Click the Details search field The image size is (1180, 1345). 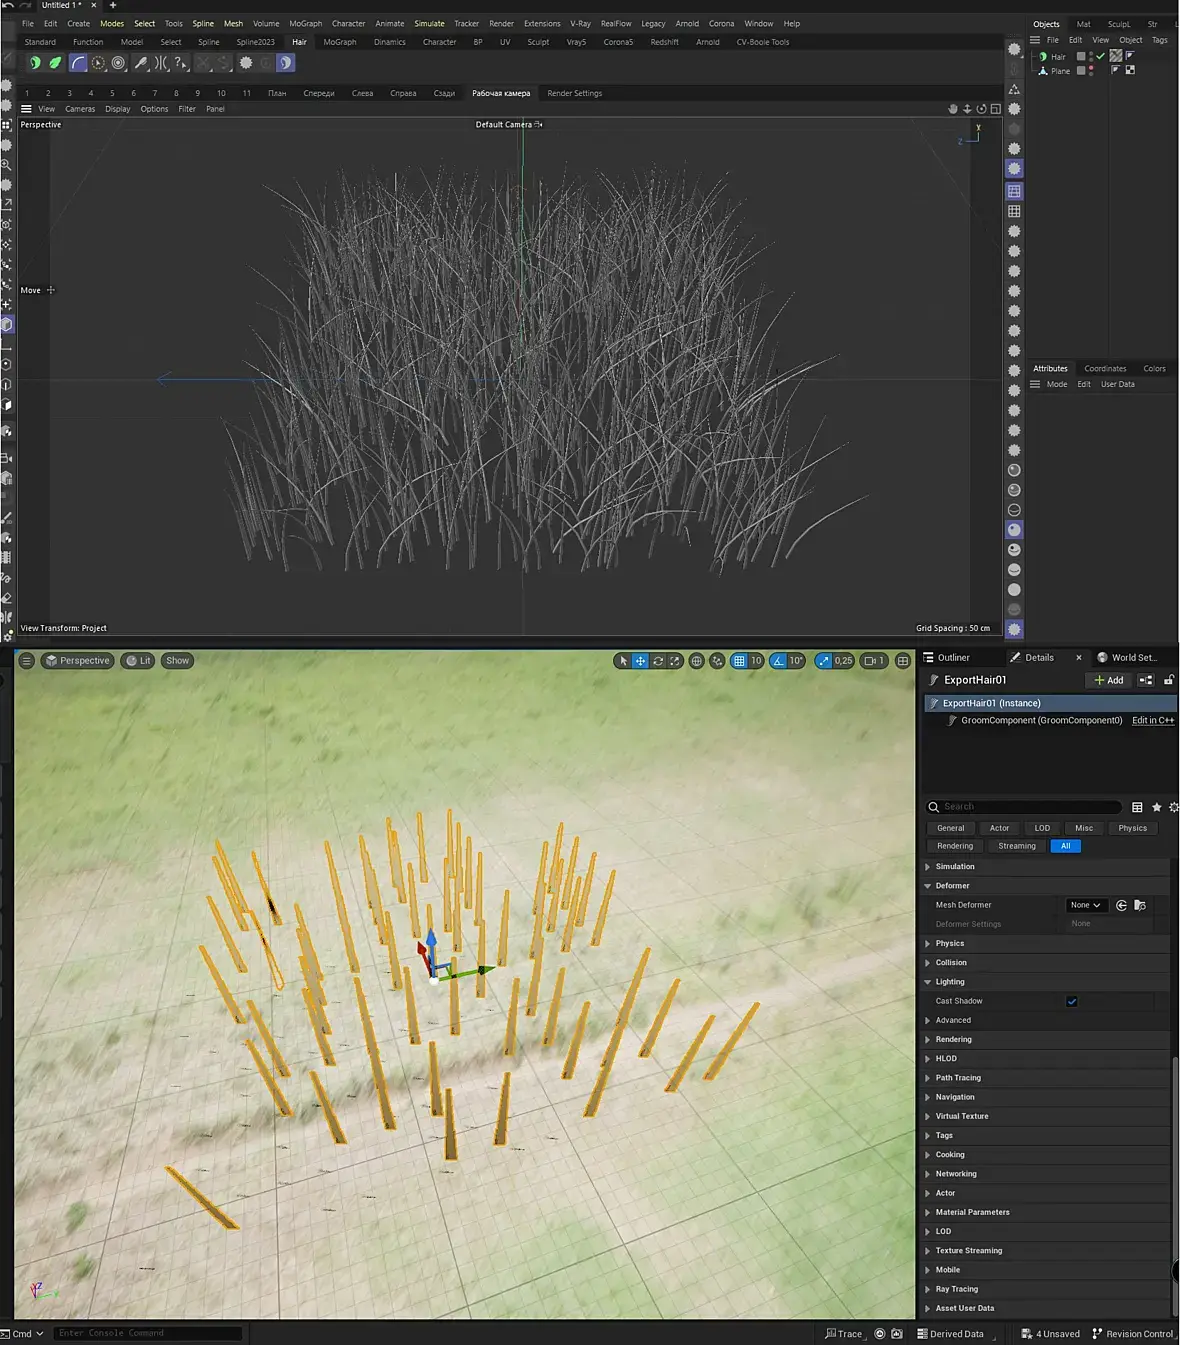(x=1023, y=807)
